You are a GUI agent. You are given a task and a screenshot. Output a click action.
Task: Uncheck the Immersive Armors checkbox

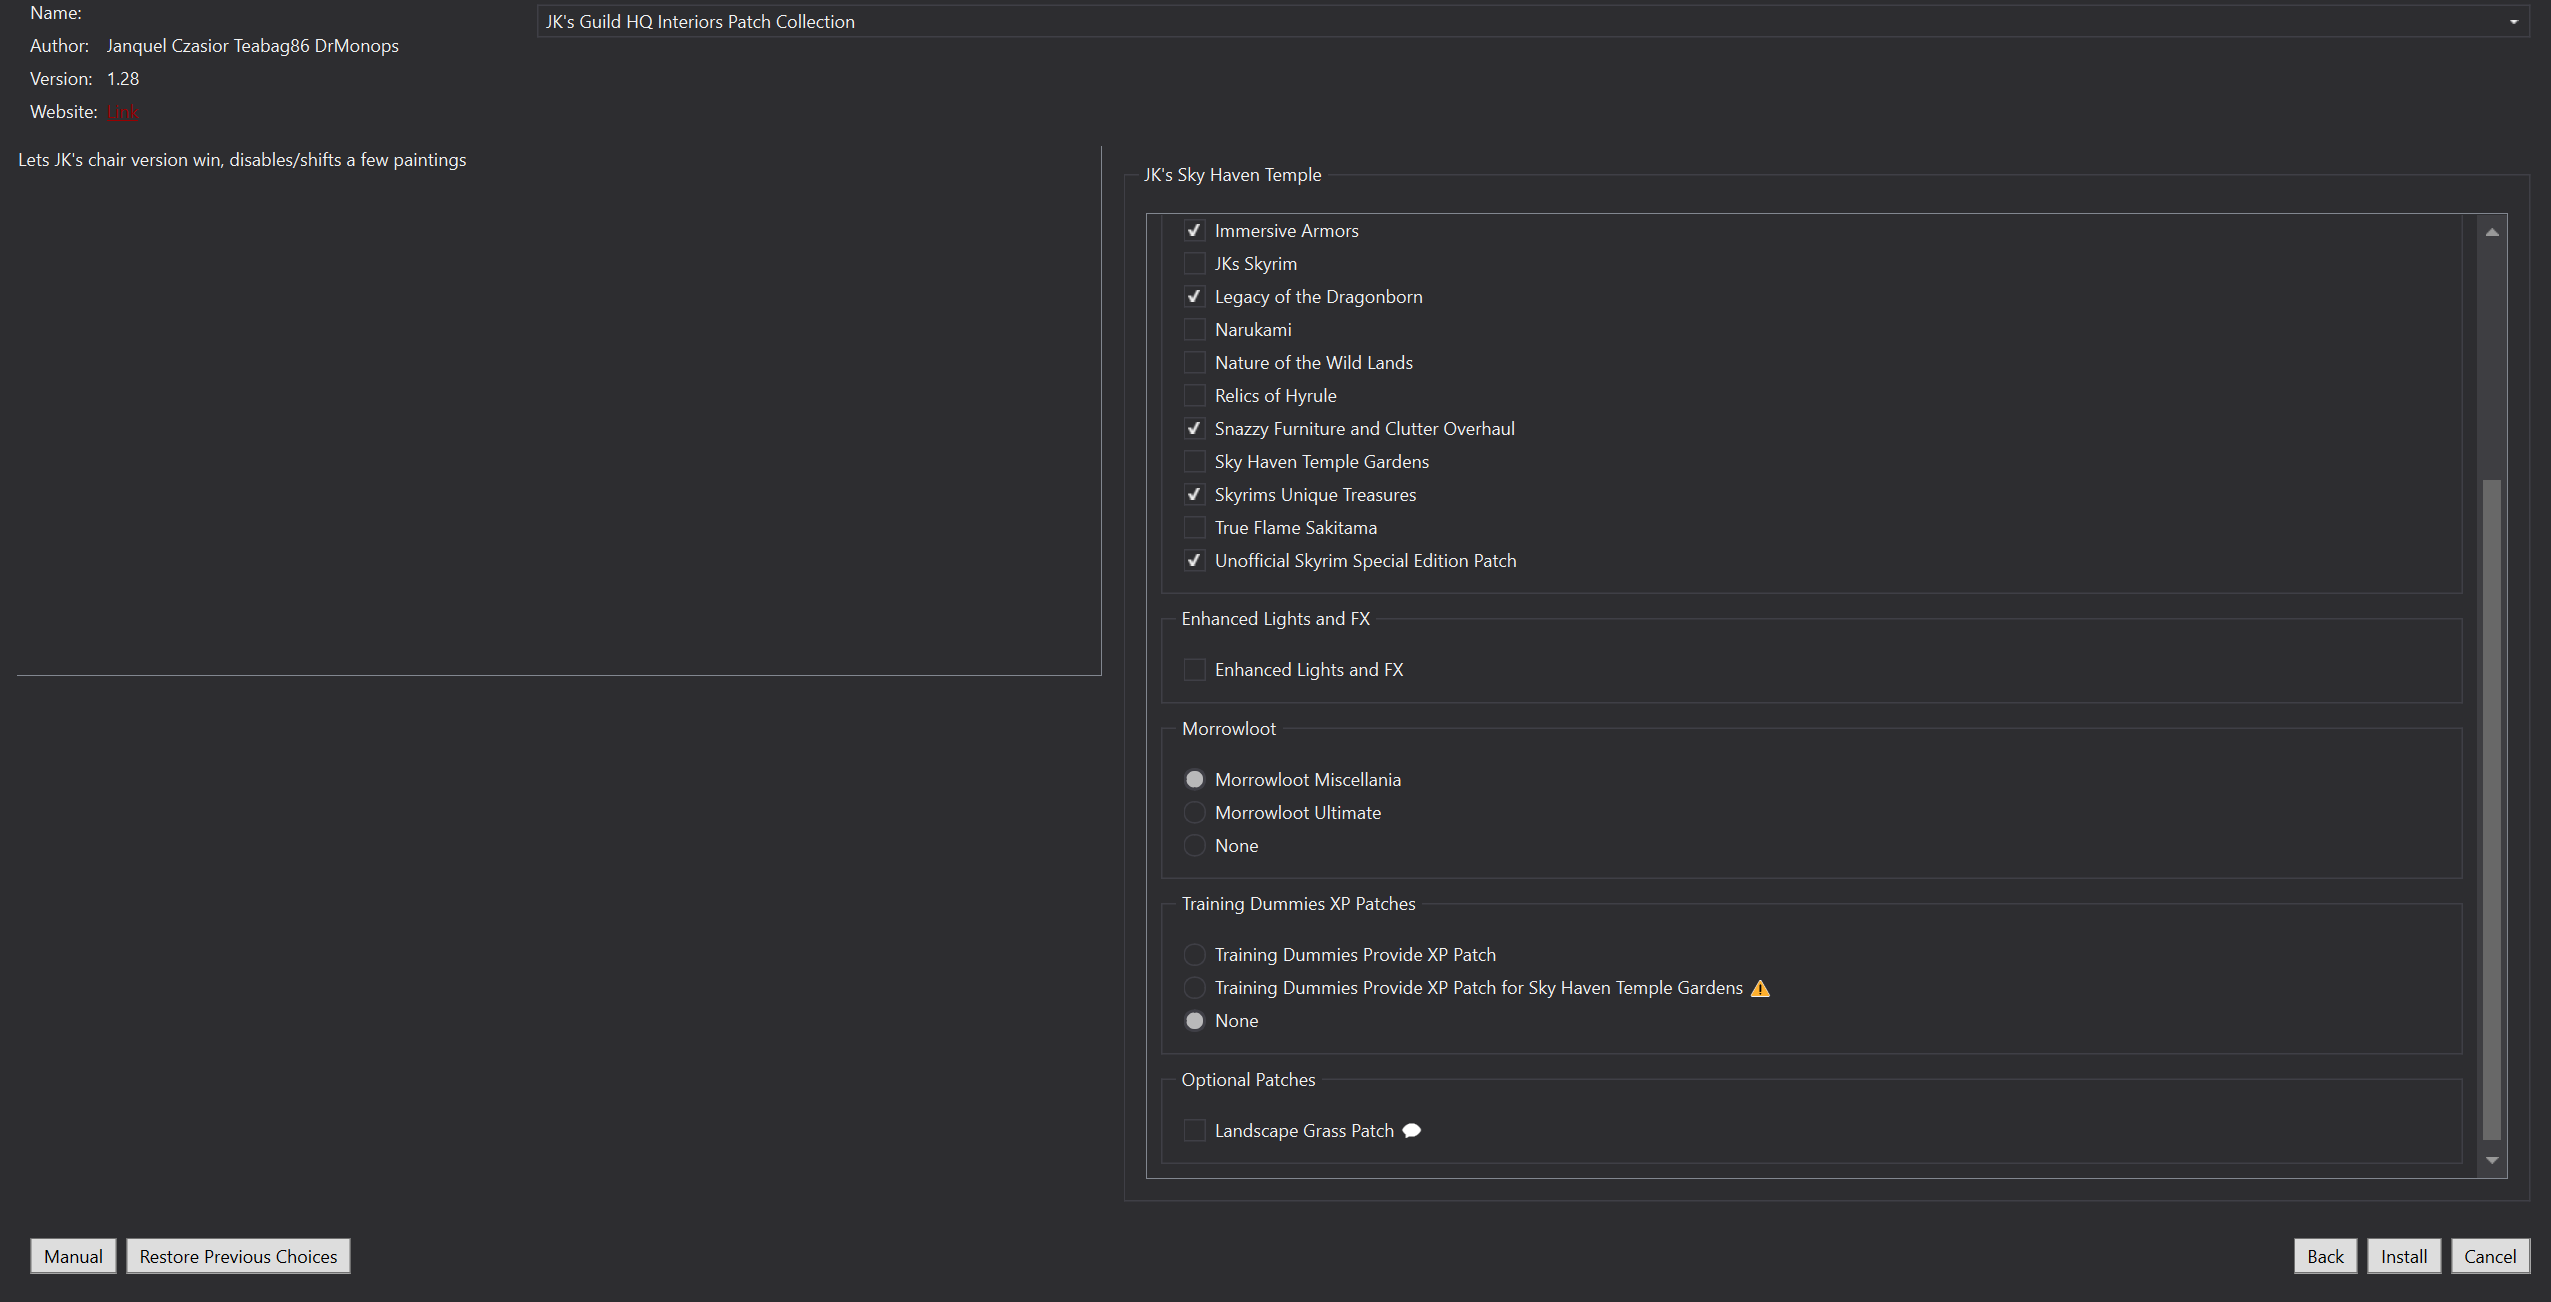pyautogui.click(x=1194, y=231)
